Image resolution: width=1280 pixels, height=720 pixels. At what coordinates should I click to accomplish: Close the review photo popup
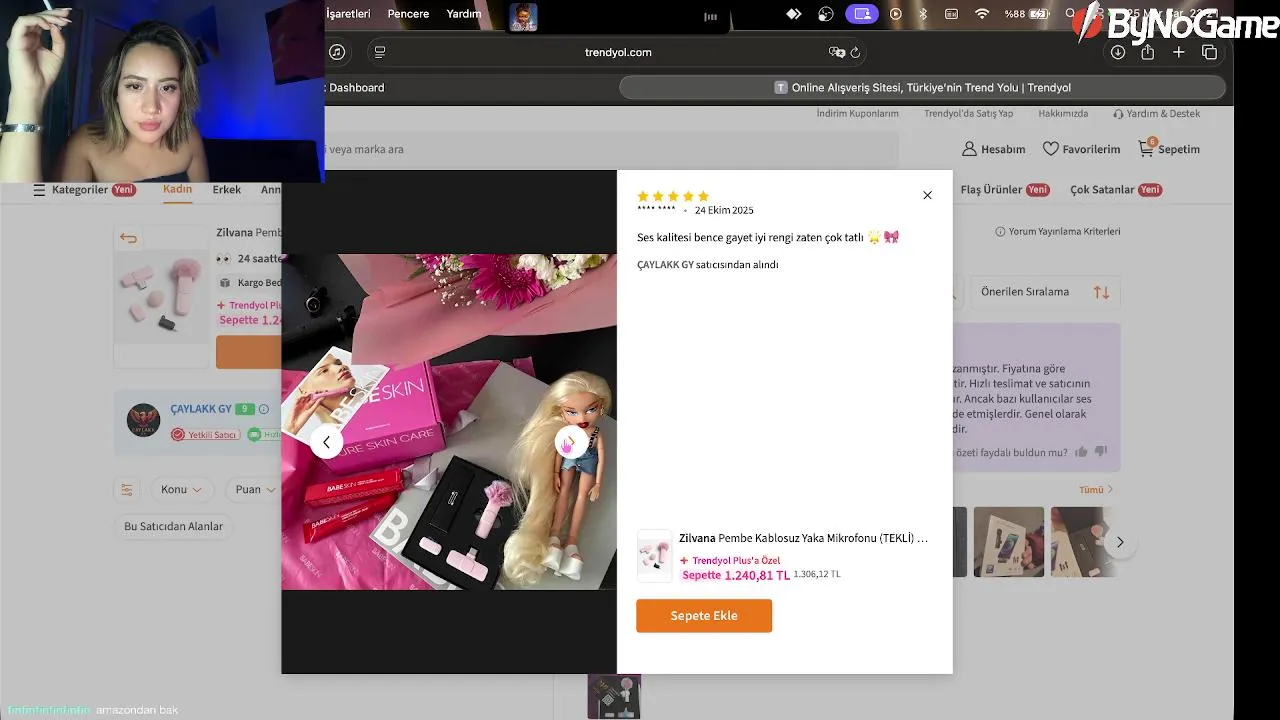927,195
